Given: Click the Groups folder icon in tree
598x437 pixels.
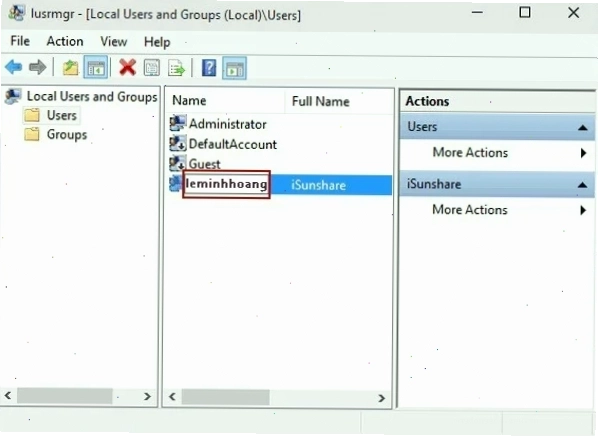Looking at the screenshot, I should pos(32,134).
